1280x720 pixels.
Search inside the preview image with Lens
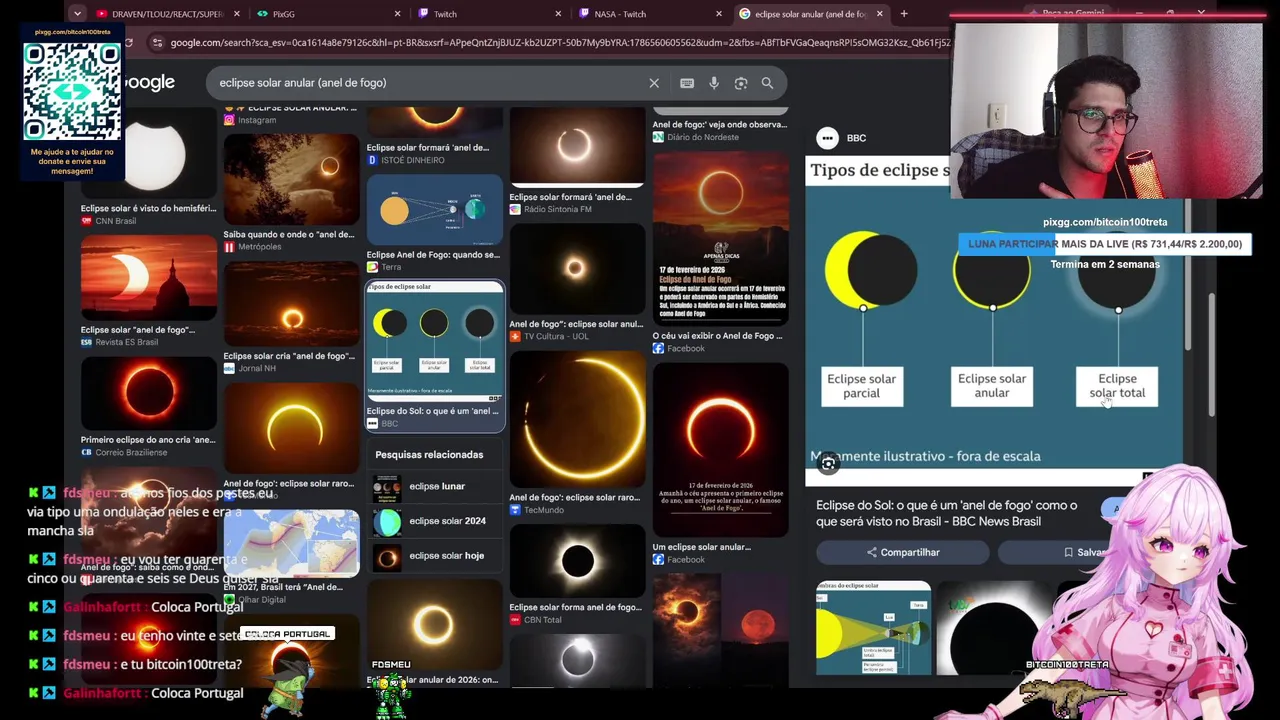[828, 463]
